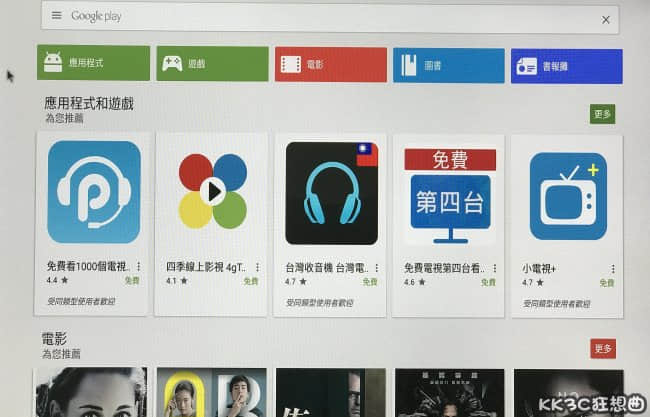Open the 書報攤 (Newsstand) category
This screenshot has height=417, width=650.
[x=566, y=64]
